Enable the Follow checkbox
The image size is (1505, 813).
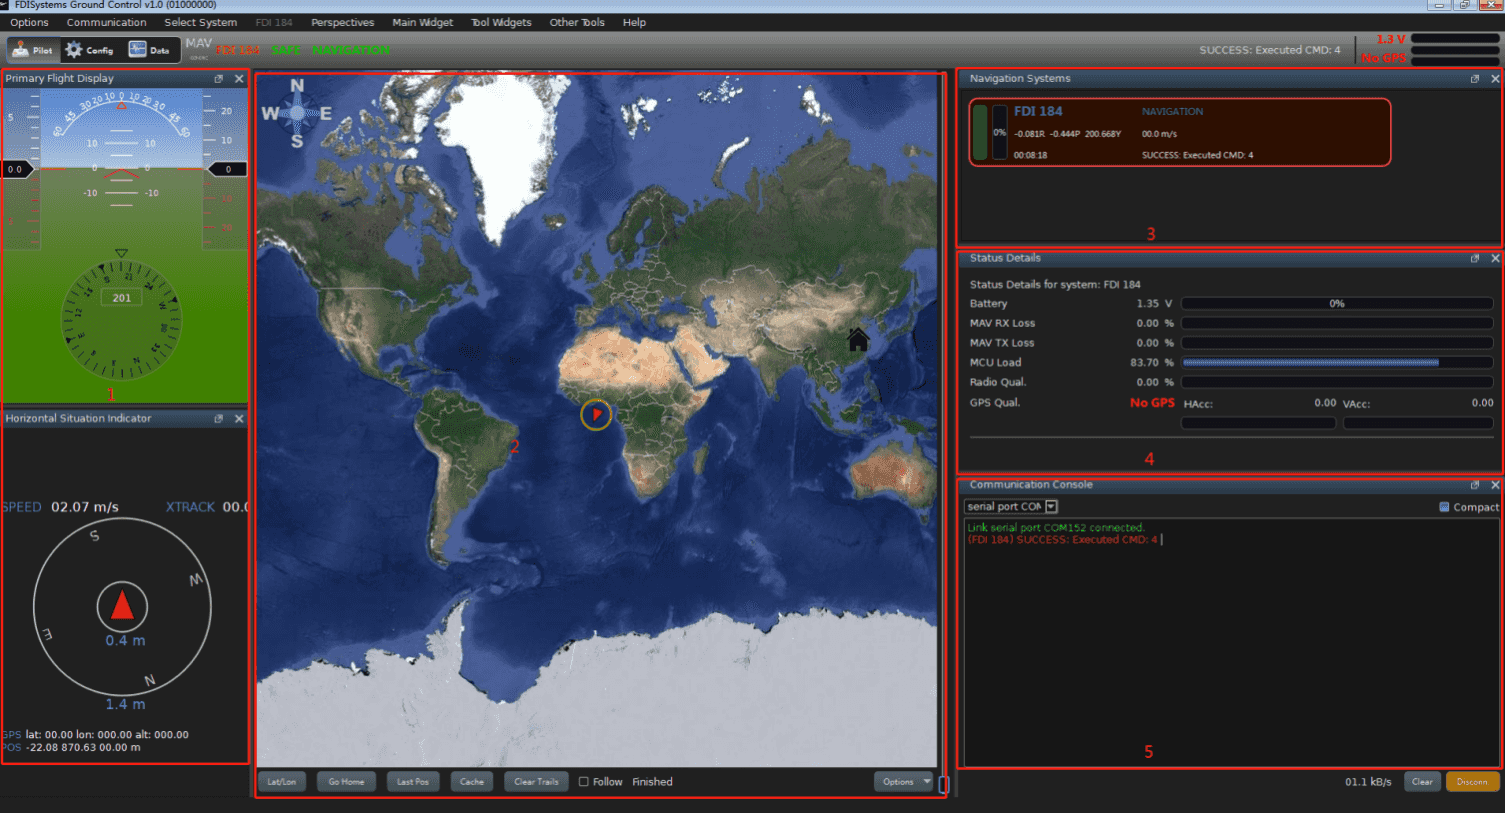click(584, 782)
